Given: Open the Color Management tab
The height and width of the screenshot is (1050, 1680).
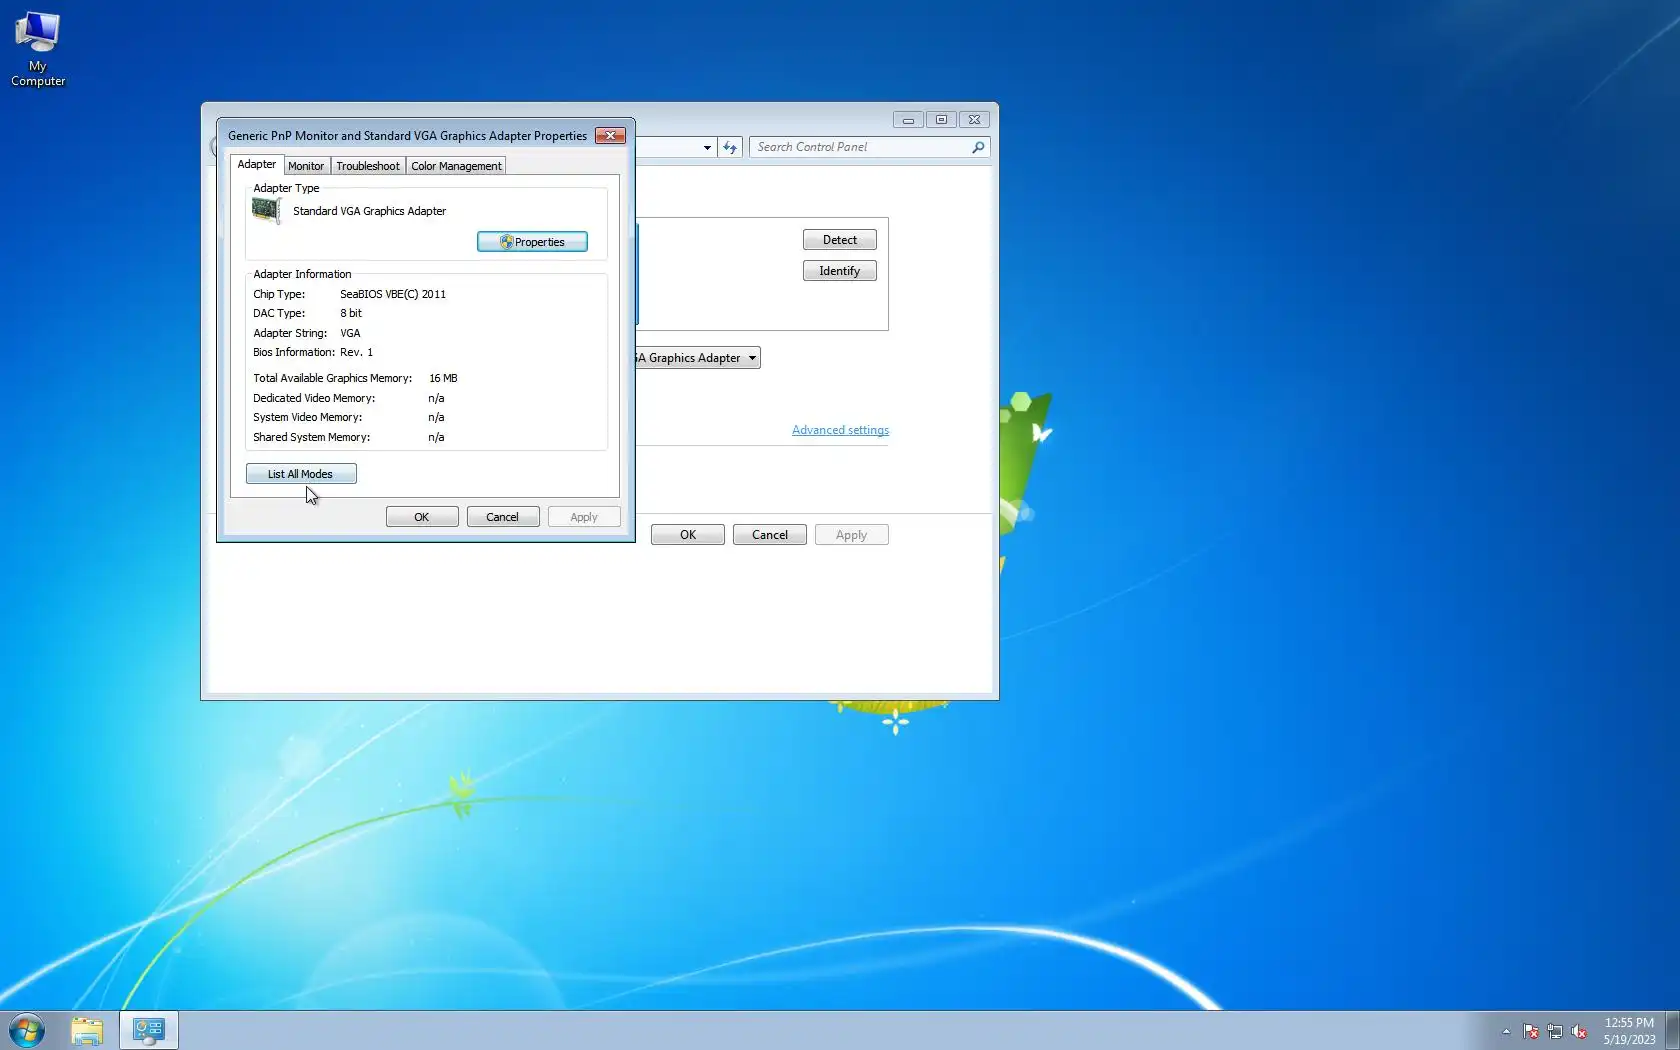Looking at the screenshot, I should pos(456,166).
